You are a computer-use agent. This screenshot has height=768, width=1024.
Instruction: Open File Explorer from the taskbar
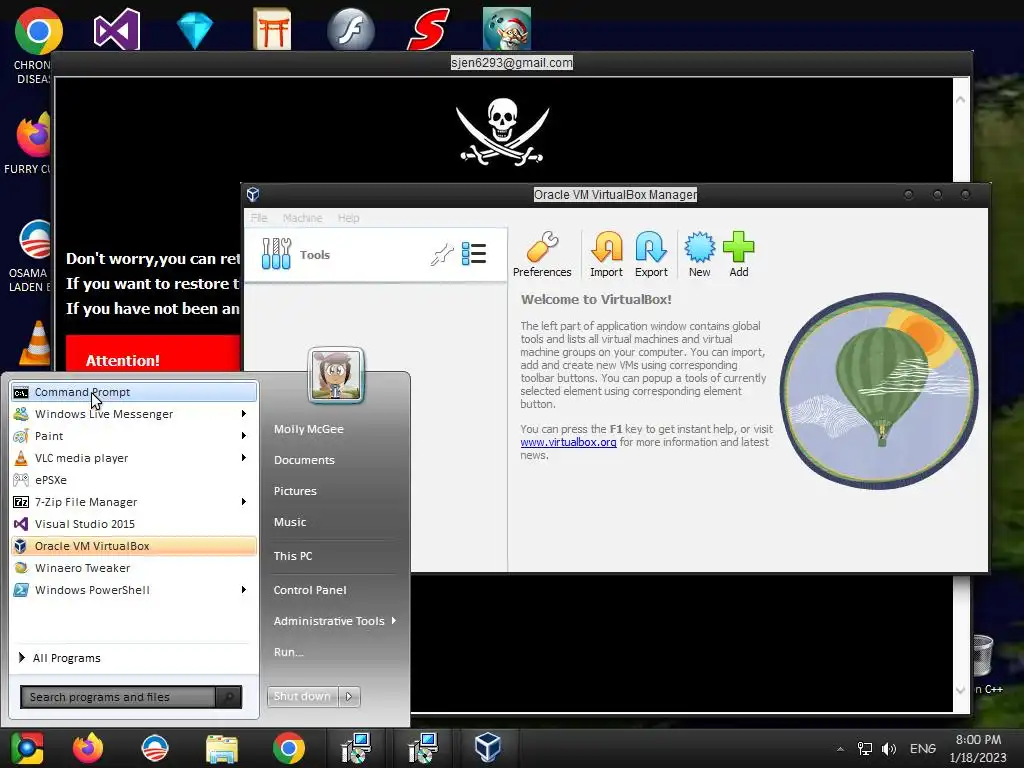coord(222,749)
